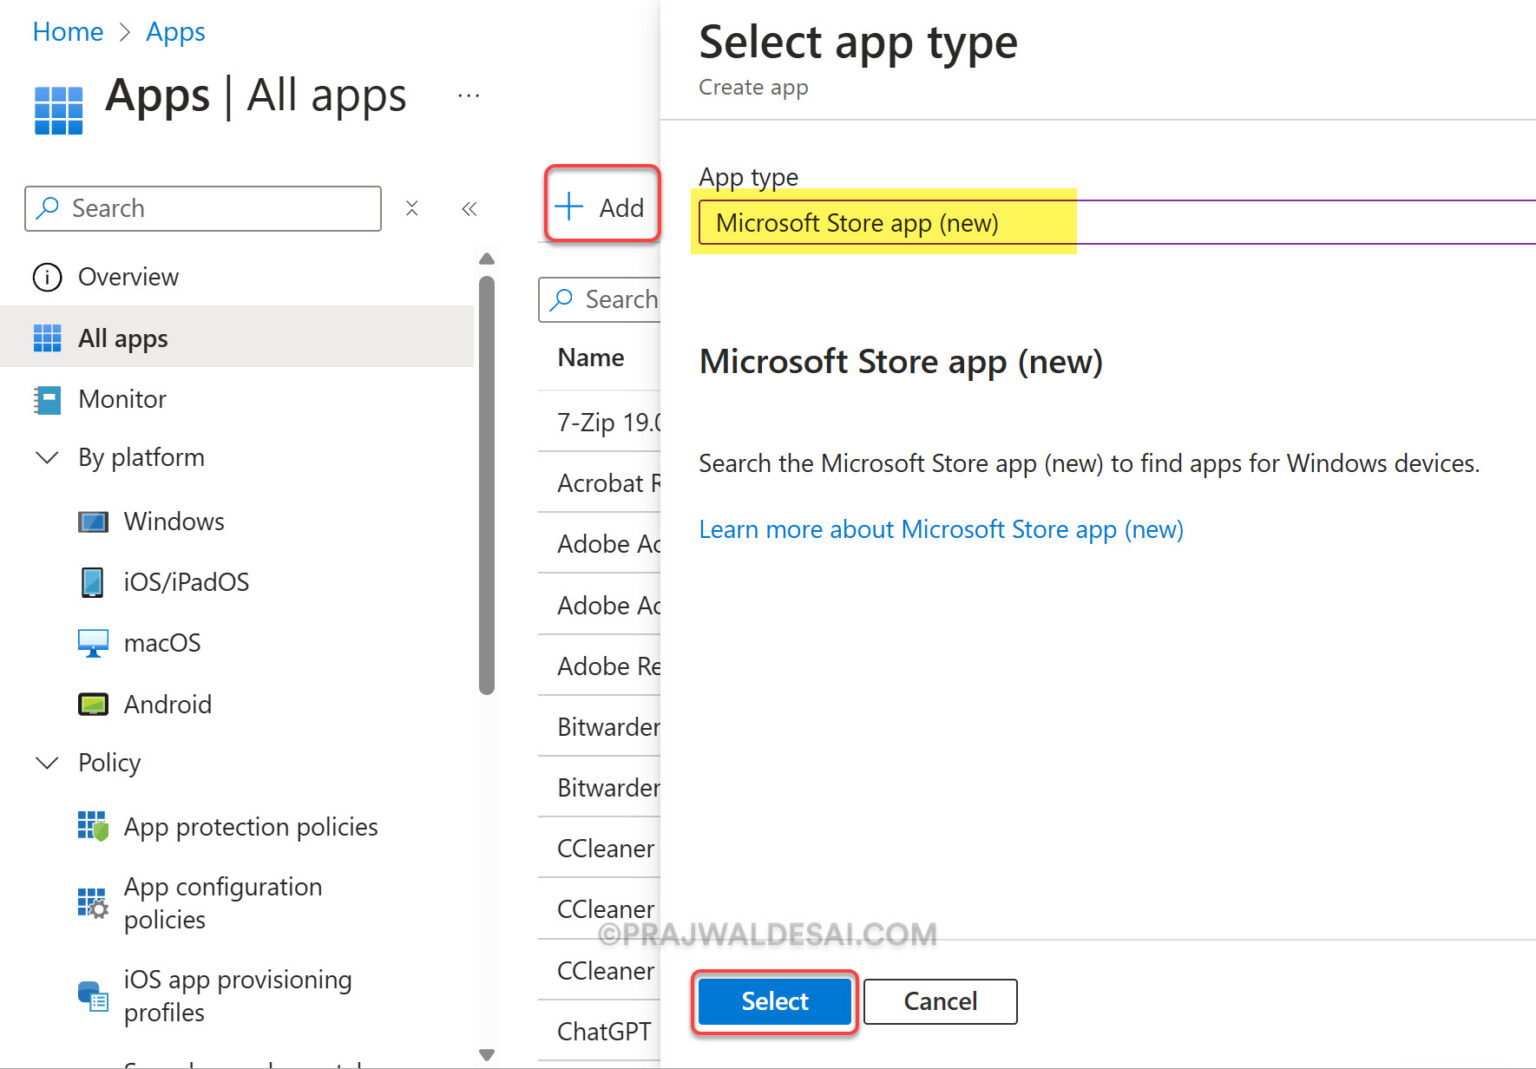The height and width of the screenshot is (1069, 1536).
Task: Click the App protection policies shield icon
Action: click(93, 826)
